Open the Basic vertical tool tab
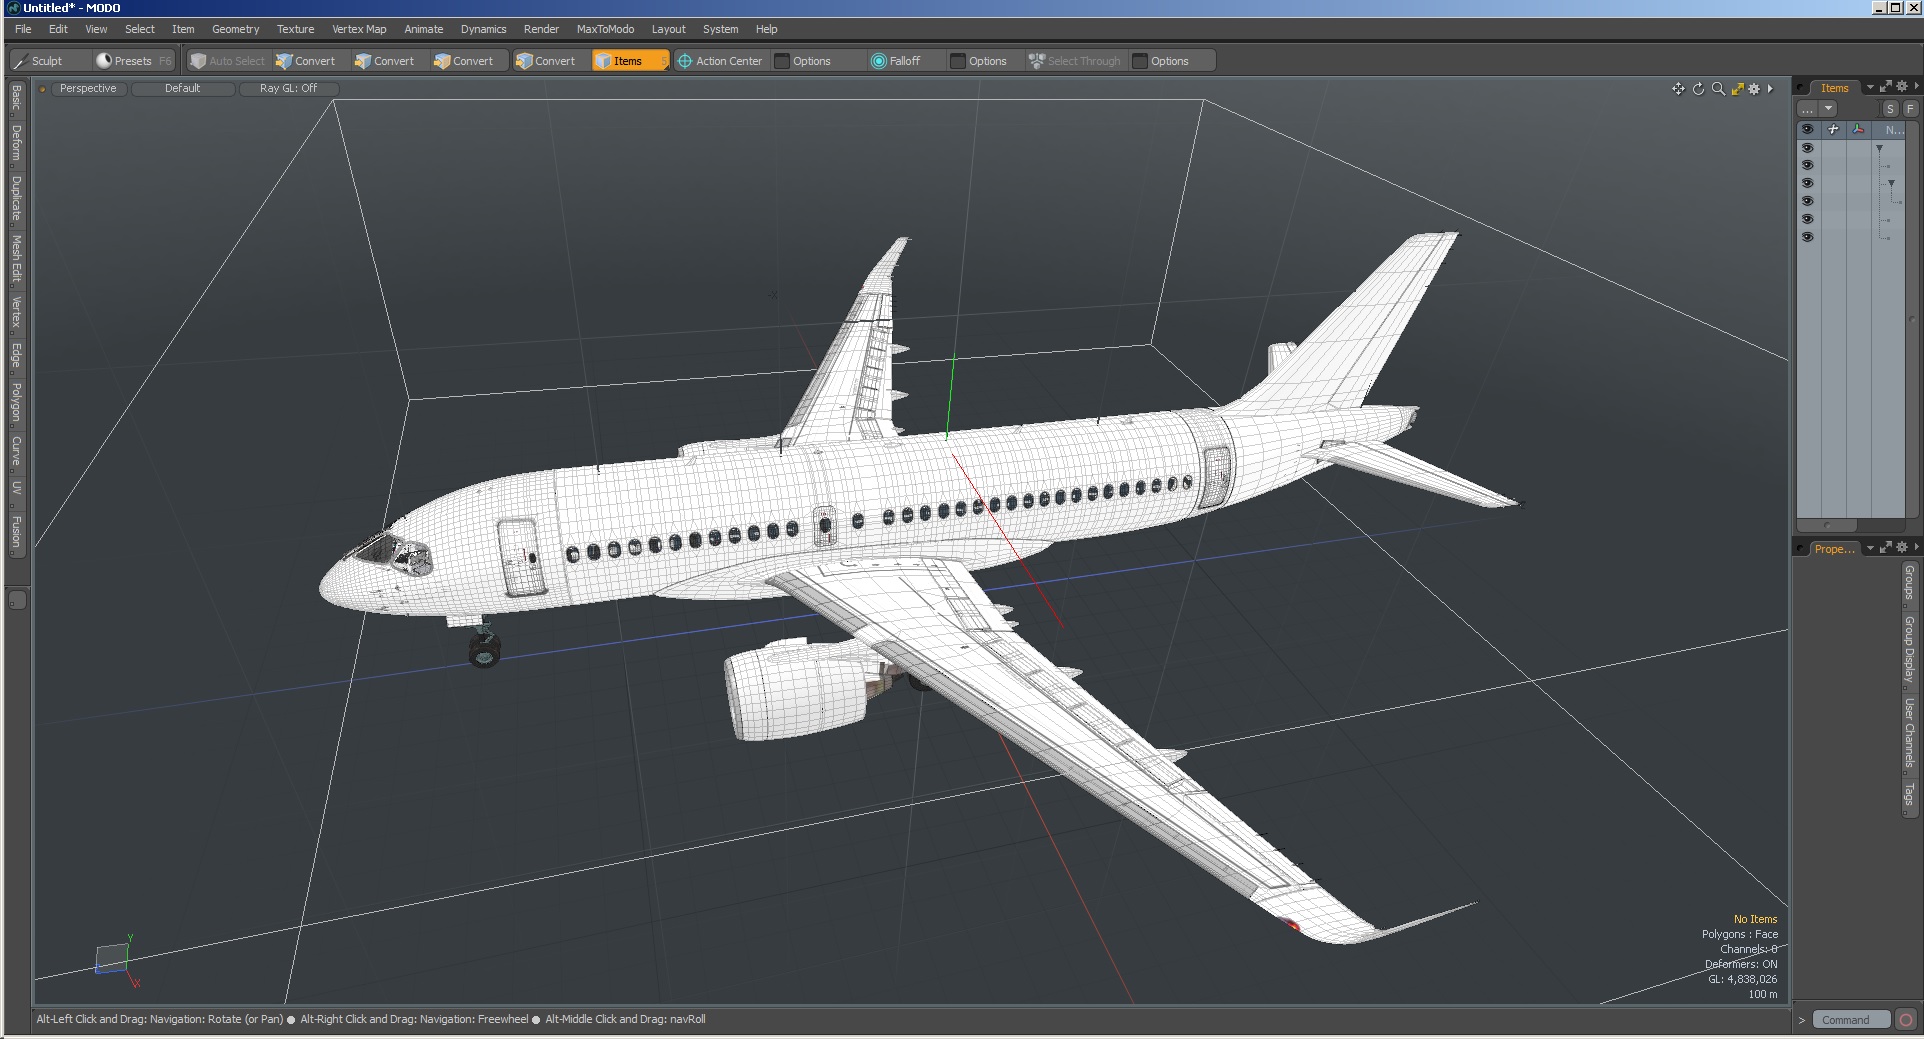The image size is (1924, 1039). pos(16,98)
